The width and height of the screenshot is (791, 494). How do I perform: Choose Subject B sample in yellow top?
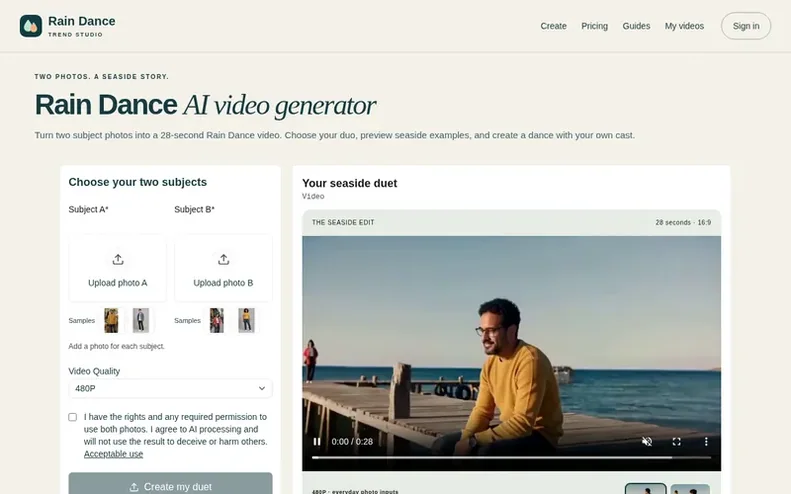[x=246, y=320]
